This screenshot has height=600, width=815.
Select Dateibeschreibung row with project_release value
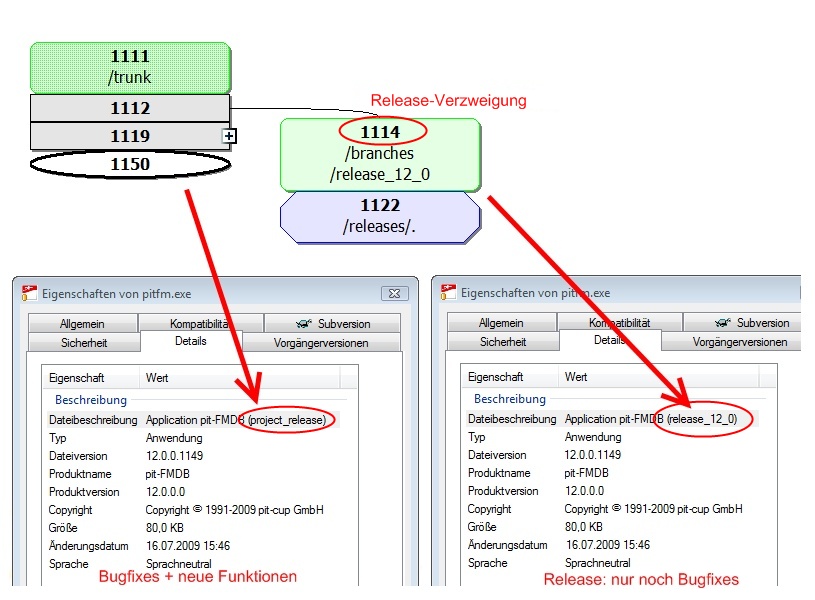pyautogui.click(x=192, y=420)
